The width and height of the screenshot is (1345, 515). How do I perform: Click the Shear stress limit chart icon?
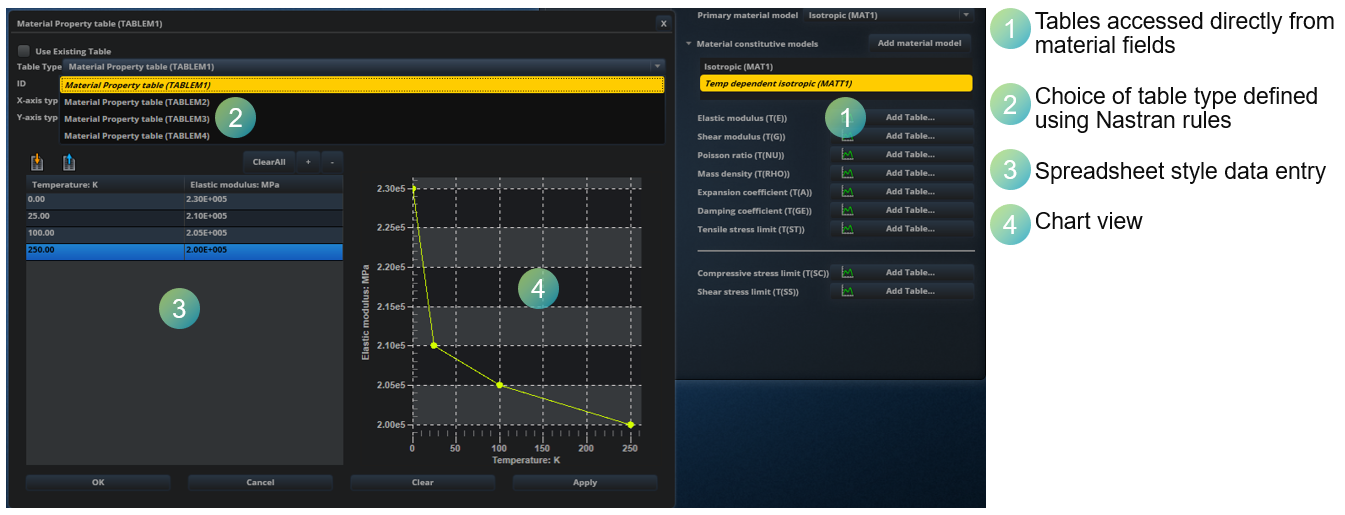[847, 291]
